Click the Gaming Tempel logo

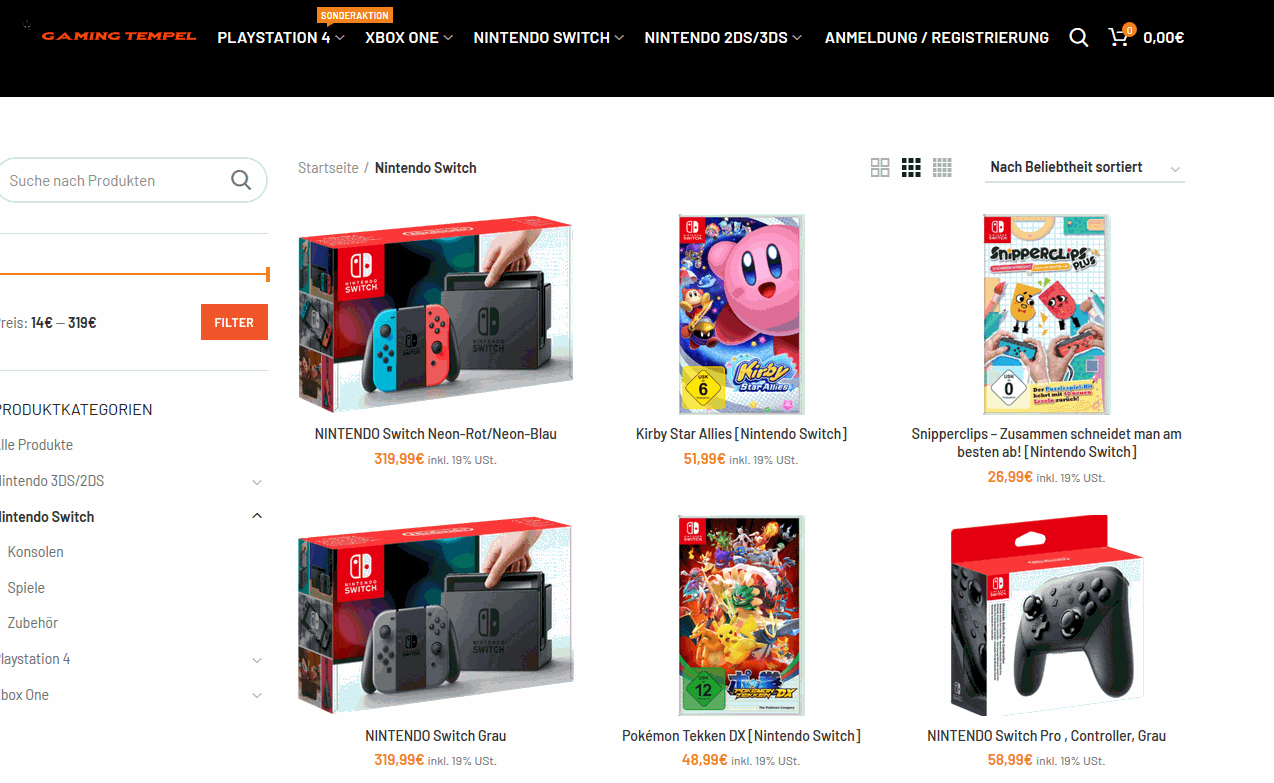point(119,36)
